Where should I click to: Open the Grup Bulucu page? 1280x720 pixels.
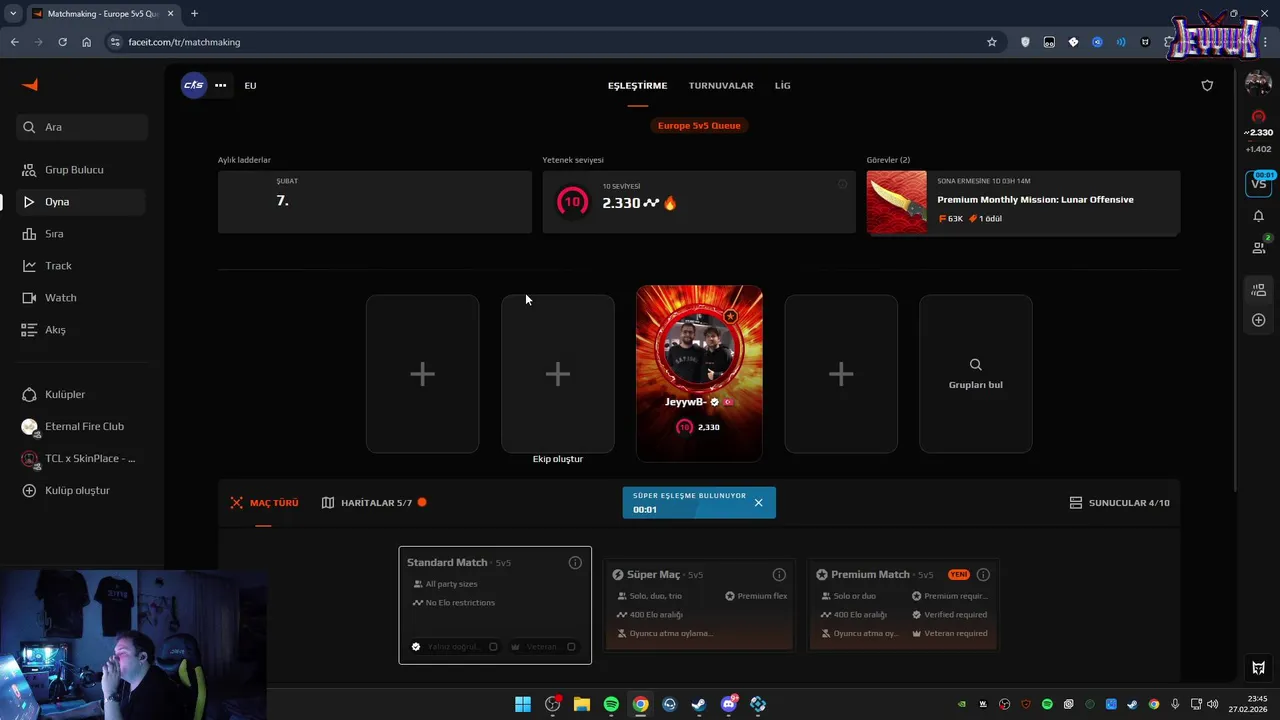pos(80,170)
